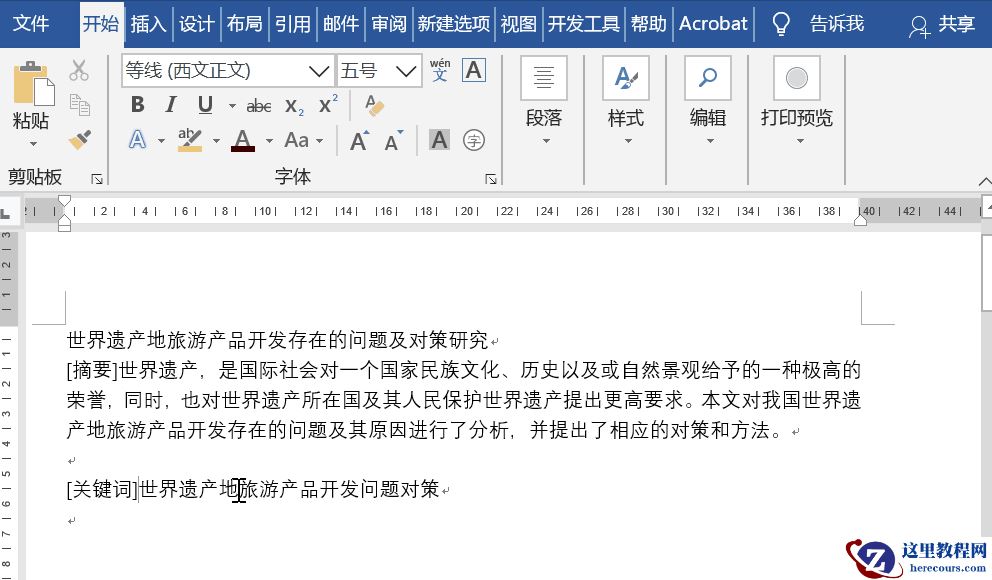Clear all formatting with eraser icon
Image resolution: width=992 pixels, height=580 pixels.
[375, 105]
